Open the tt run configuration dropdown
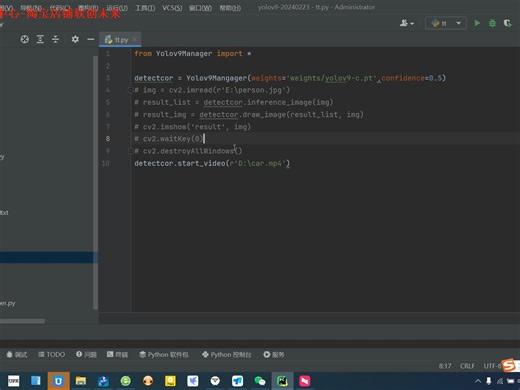 click(x=446, y=23)
